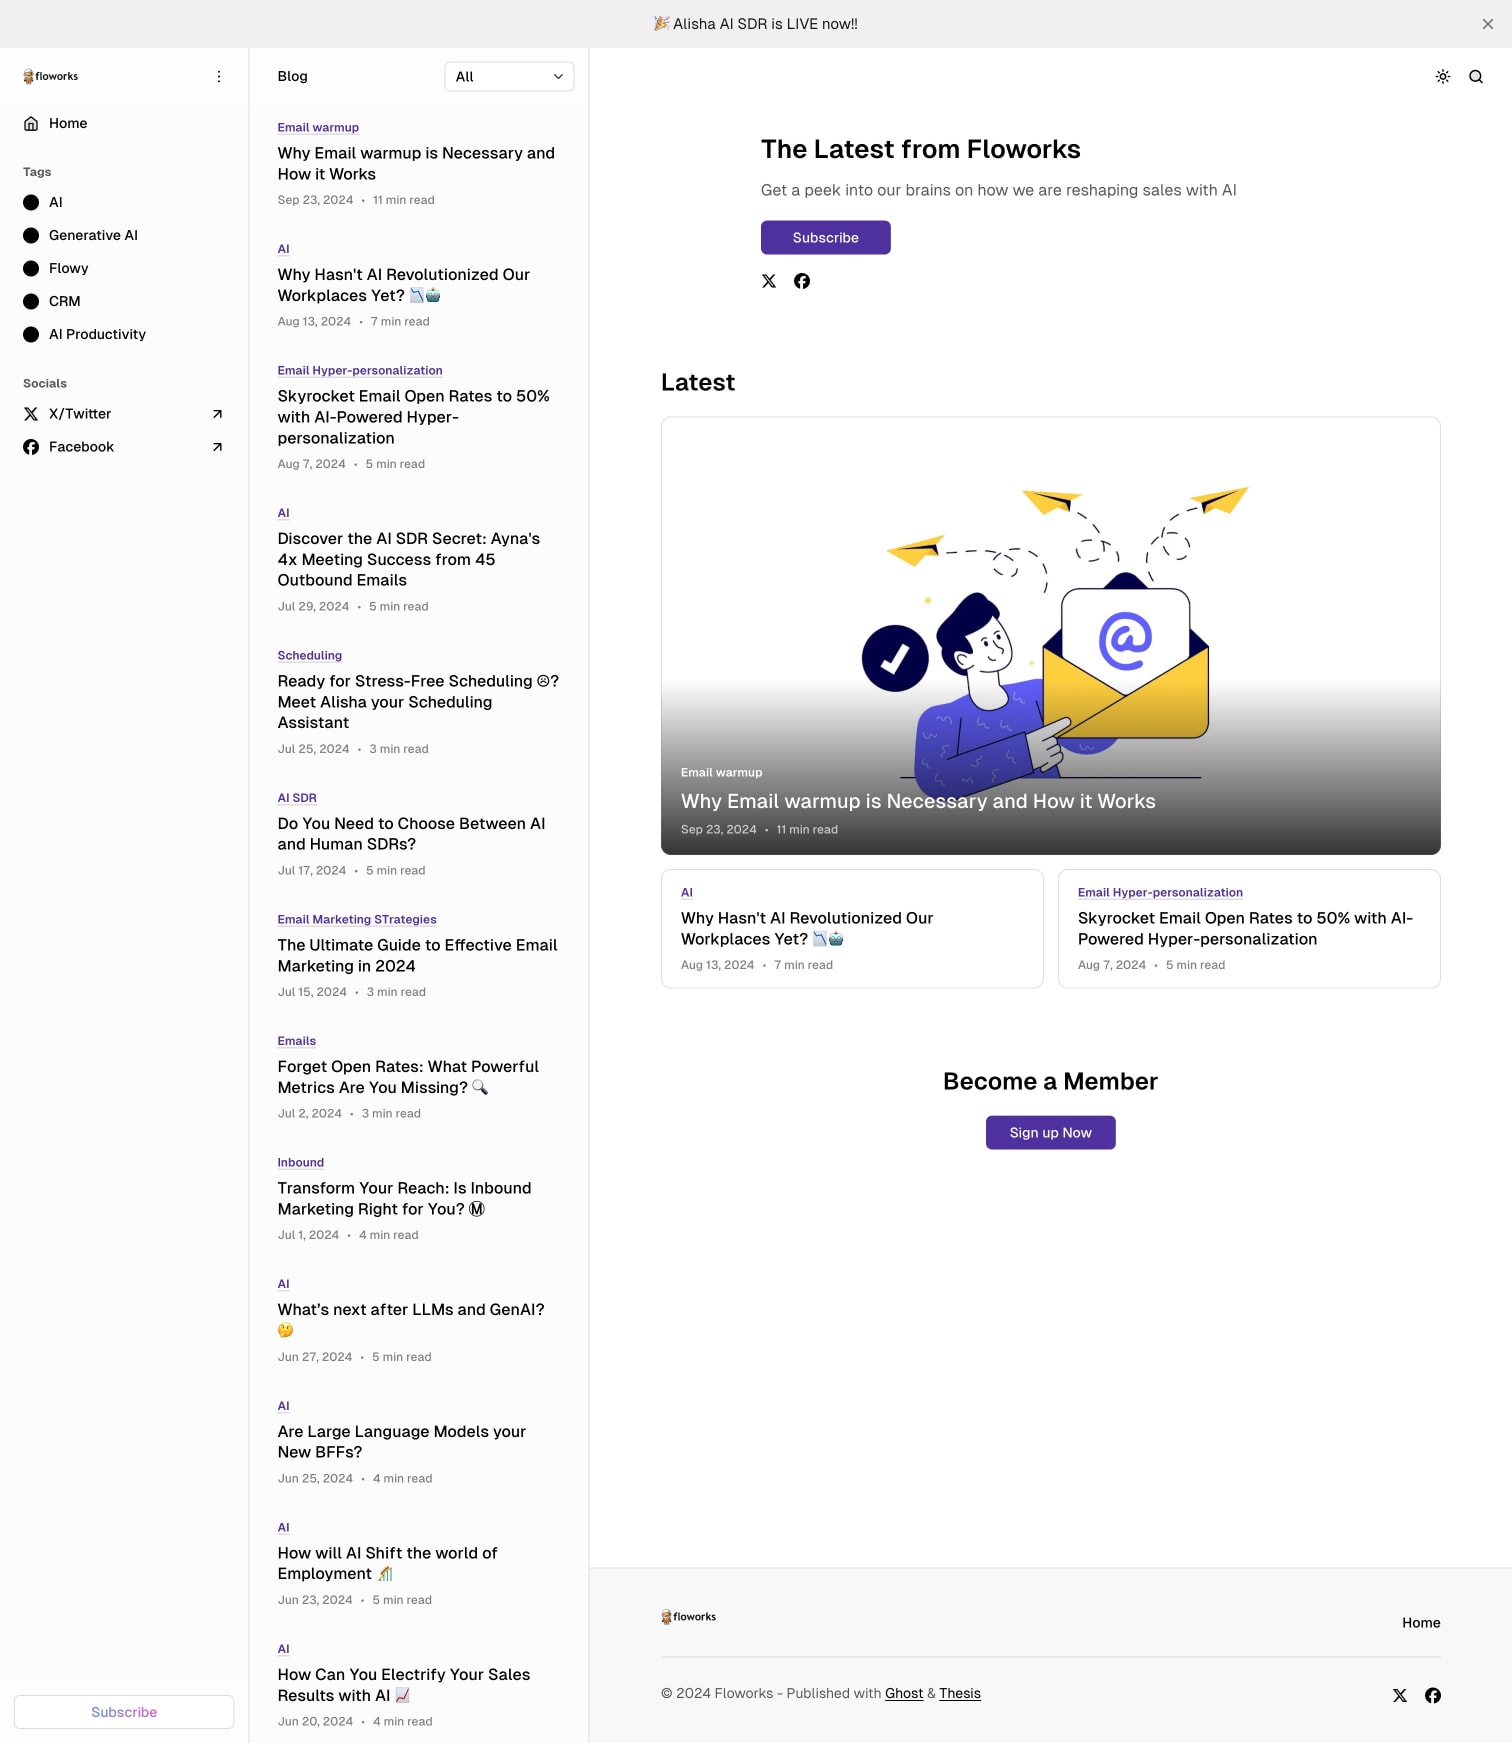Click the Facebook icon in footer
Screen dimensions: 1512x1743
pyautogui.click(x=1432, y=1695)
